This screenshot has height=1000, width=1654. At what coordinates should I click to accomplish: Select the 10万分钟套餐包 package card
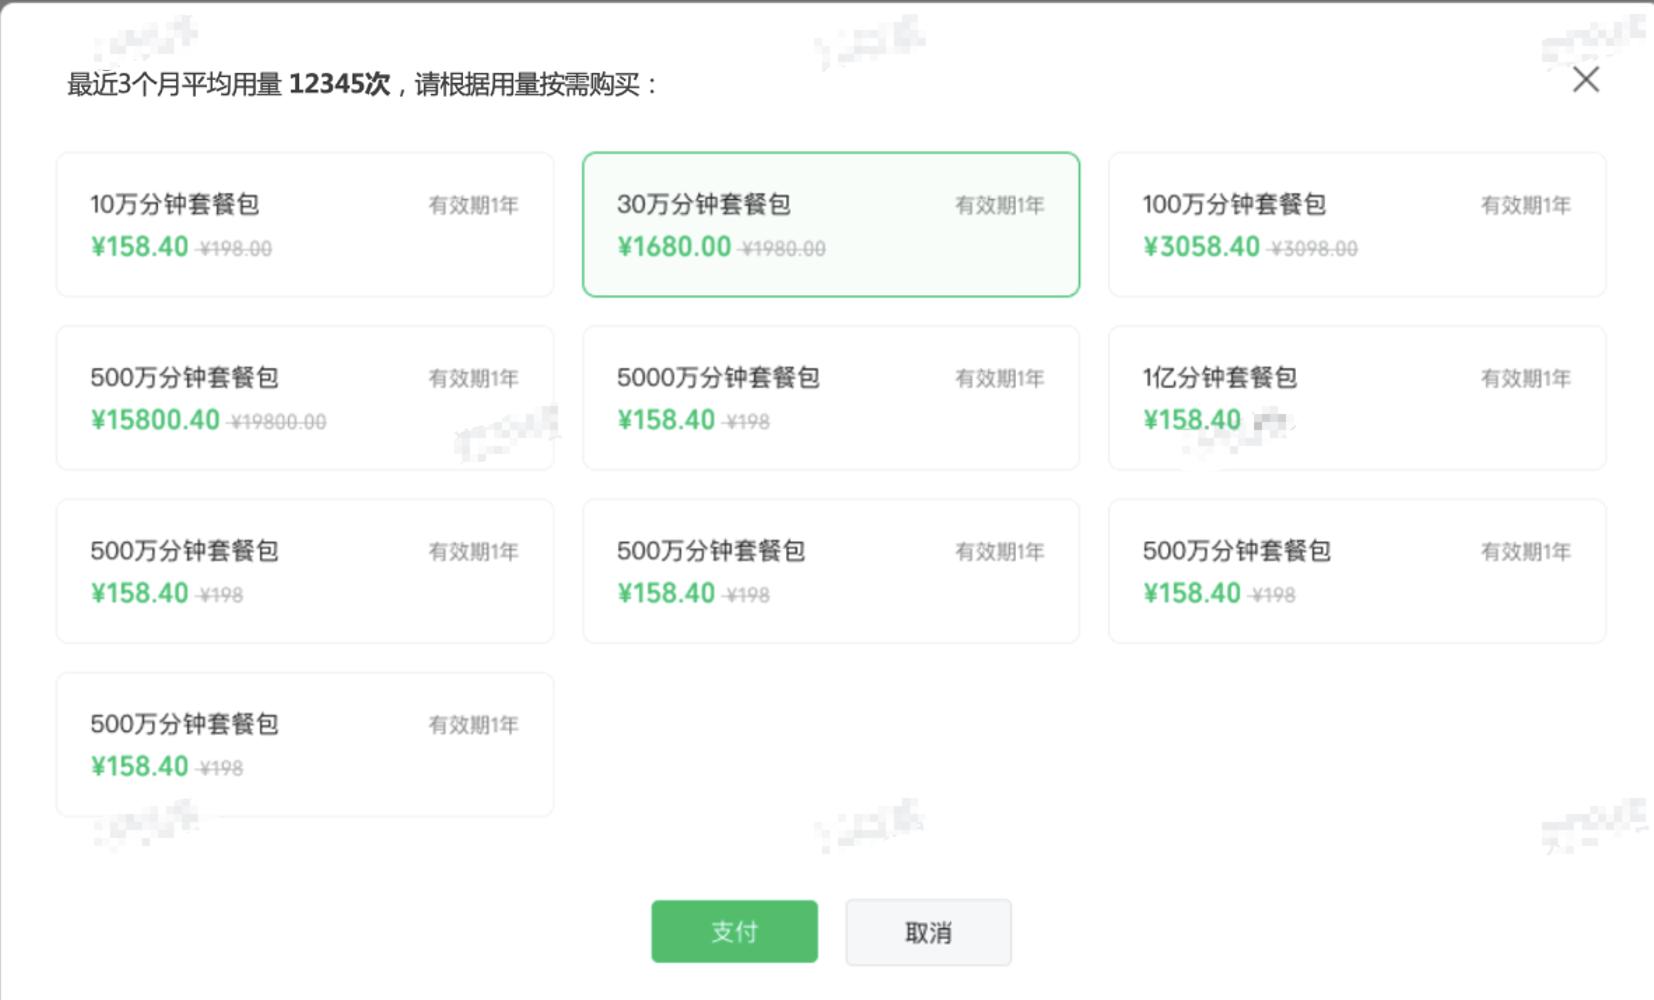click(305, 224)
